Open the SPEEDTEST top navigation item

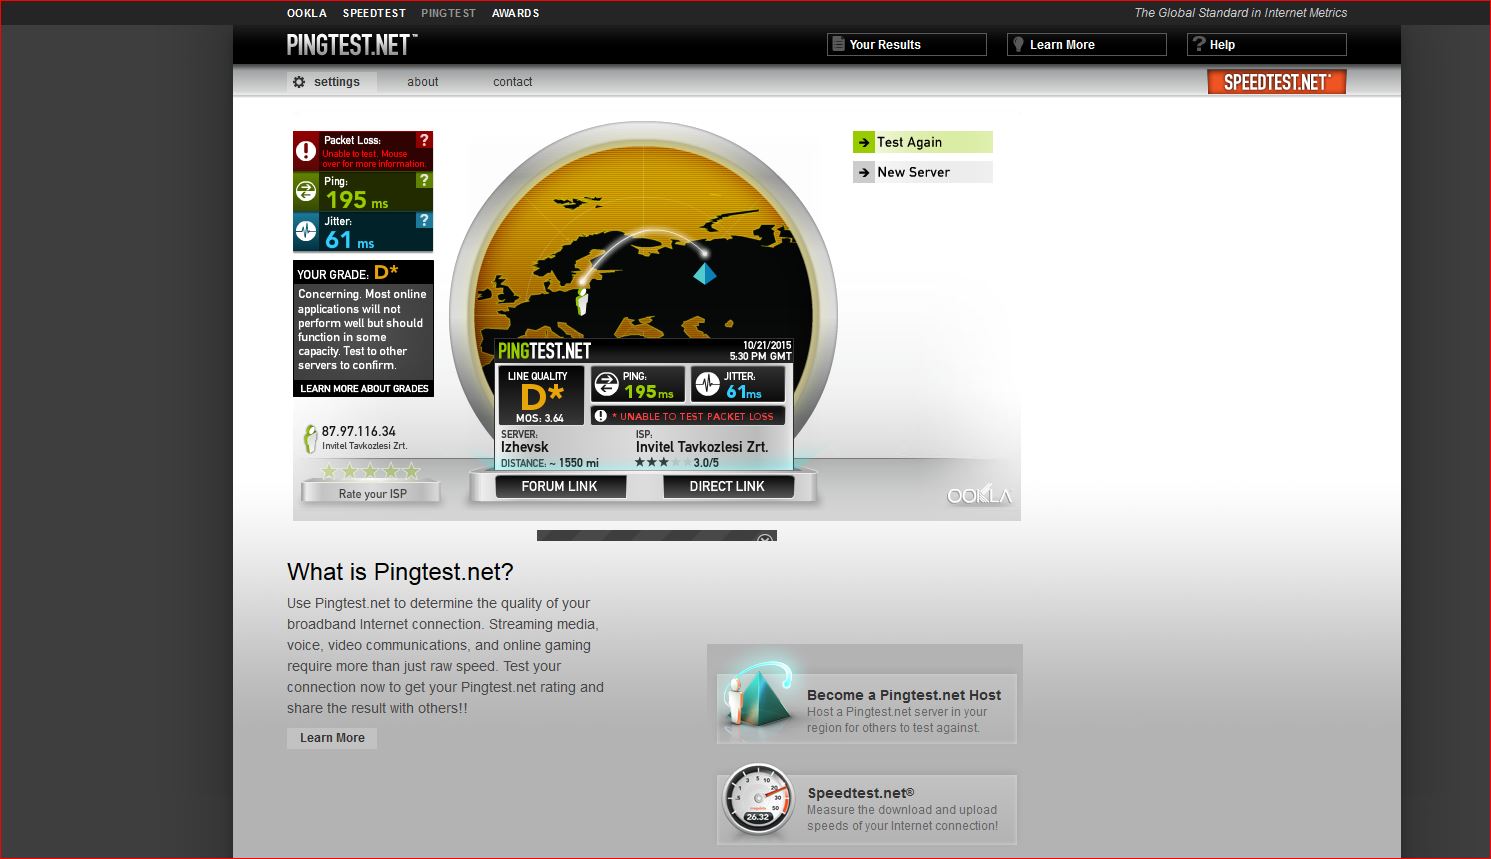click(374, 13)
